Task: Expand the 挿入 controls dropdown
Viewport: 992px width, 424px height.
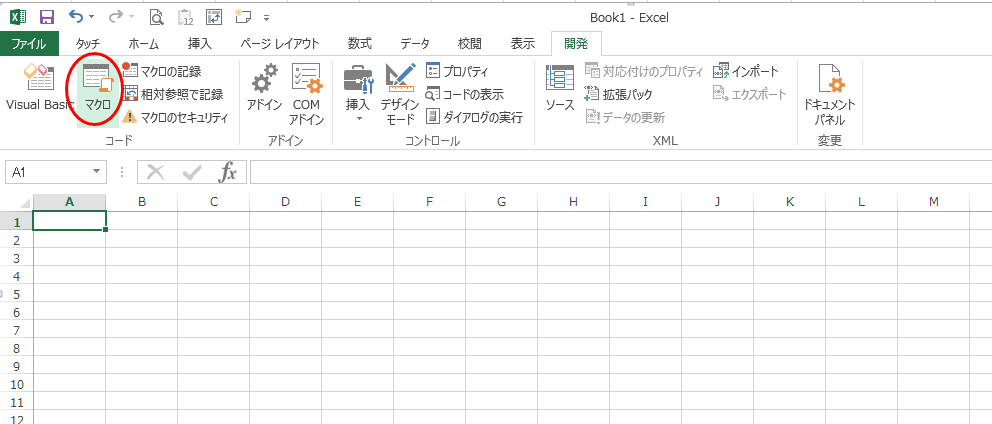Action: pos(357,119)
